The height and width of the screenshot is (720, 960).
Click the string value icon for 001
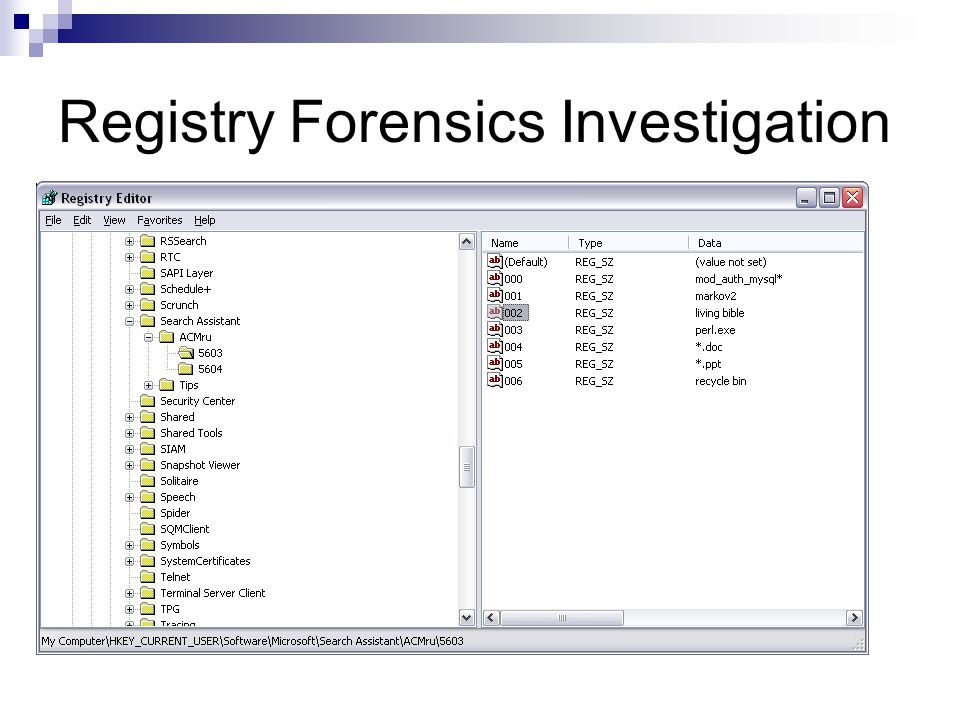495,296
